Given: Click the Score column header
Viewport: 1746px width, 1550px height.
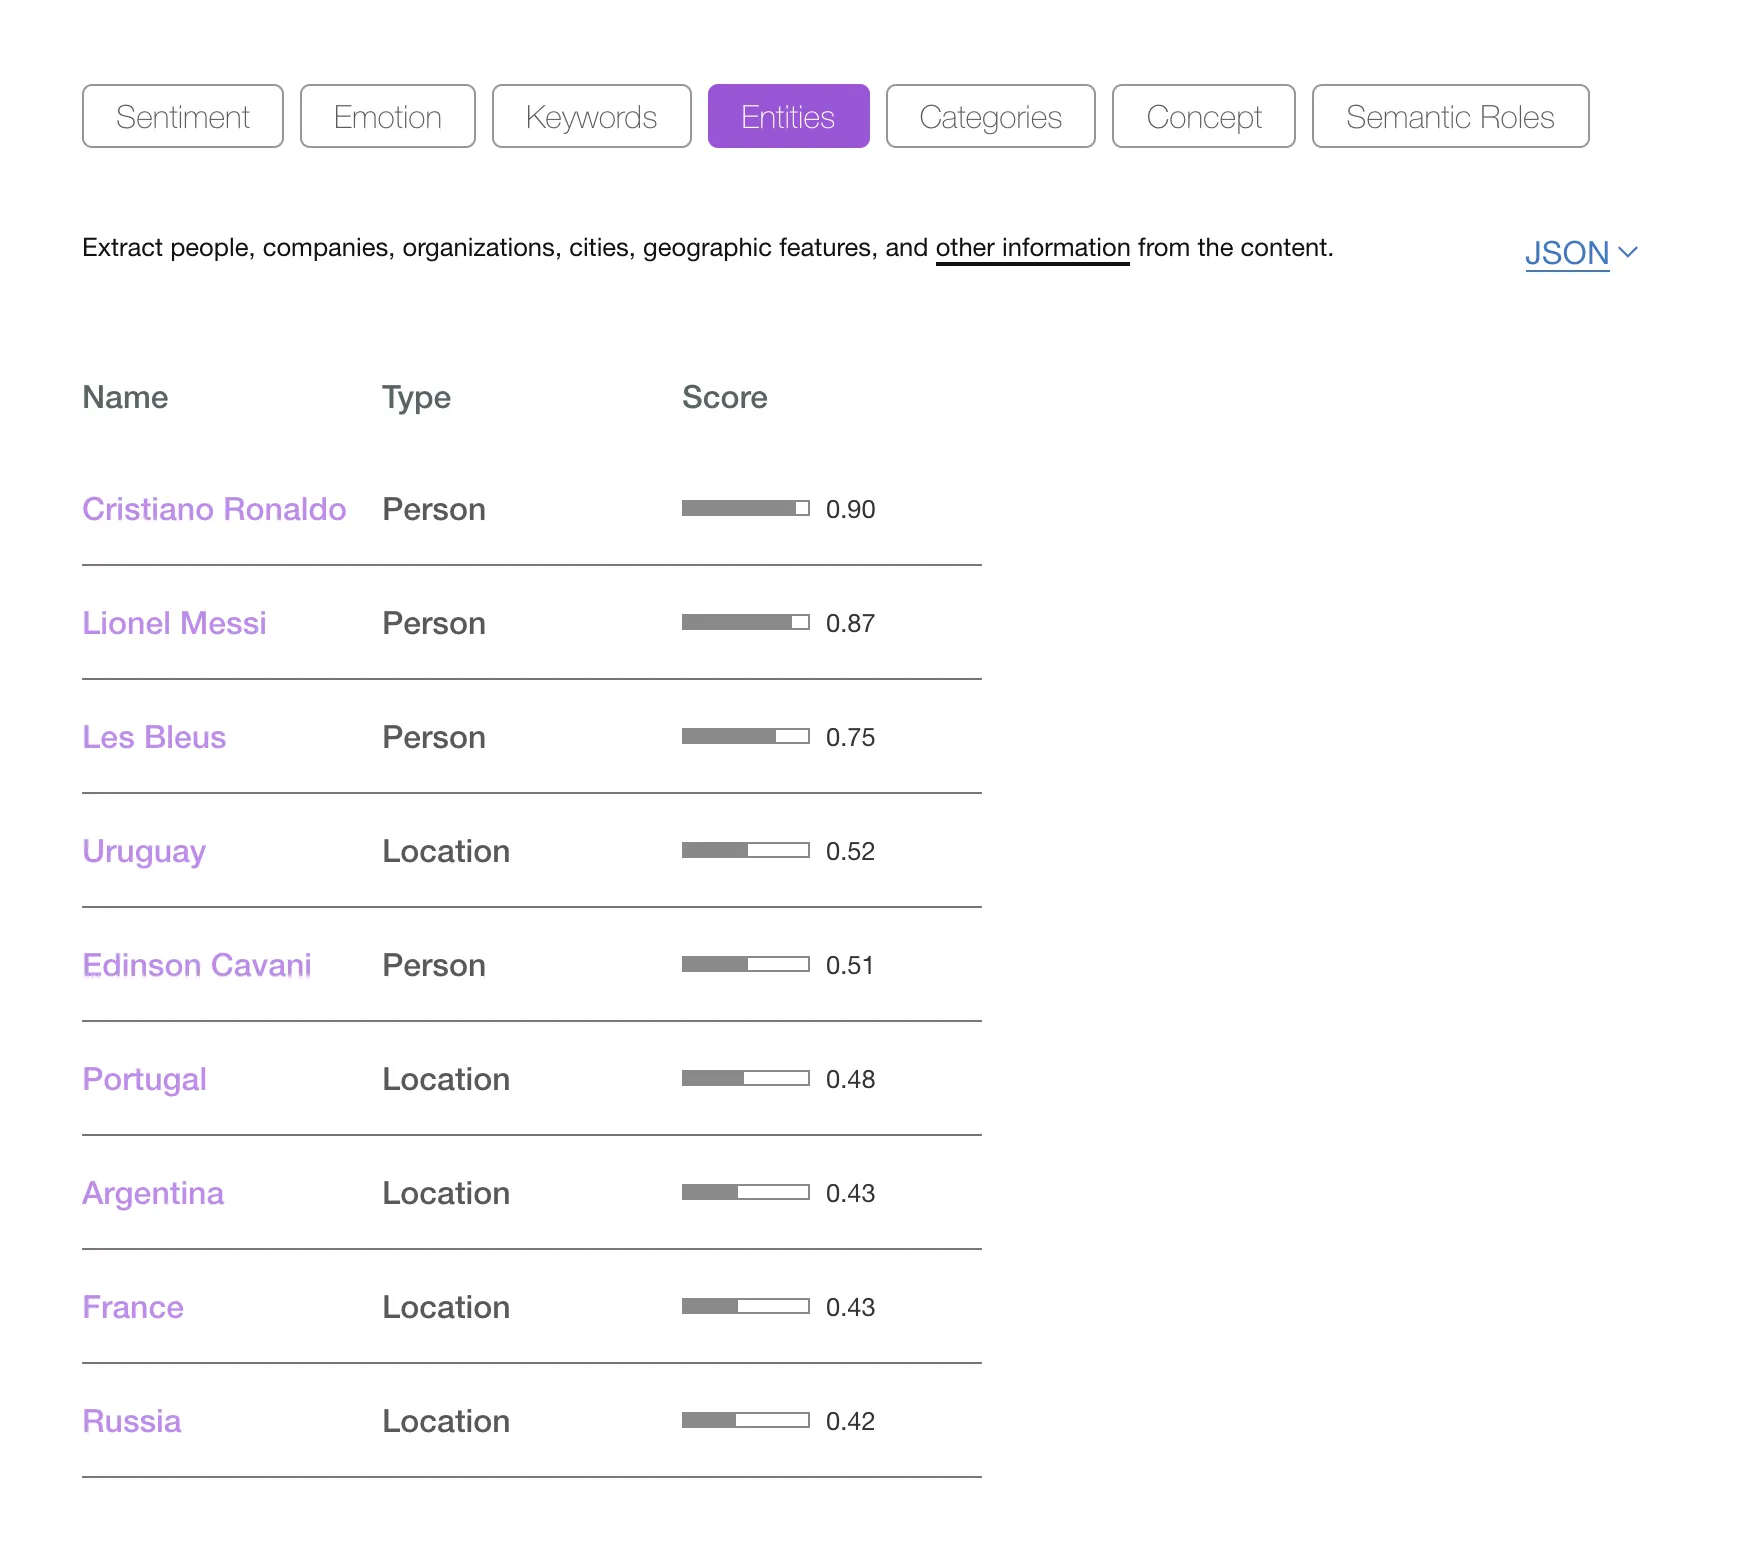Looking at the screenshot, I should [x=725, y=397].
